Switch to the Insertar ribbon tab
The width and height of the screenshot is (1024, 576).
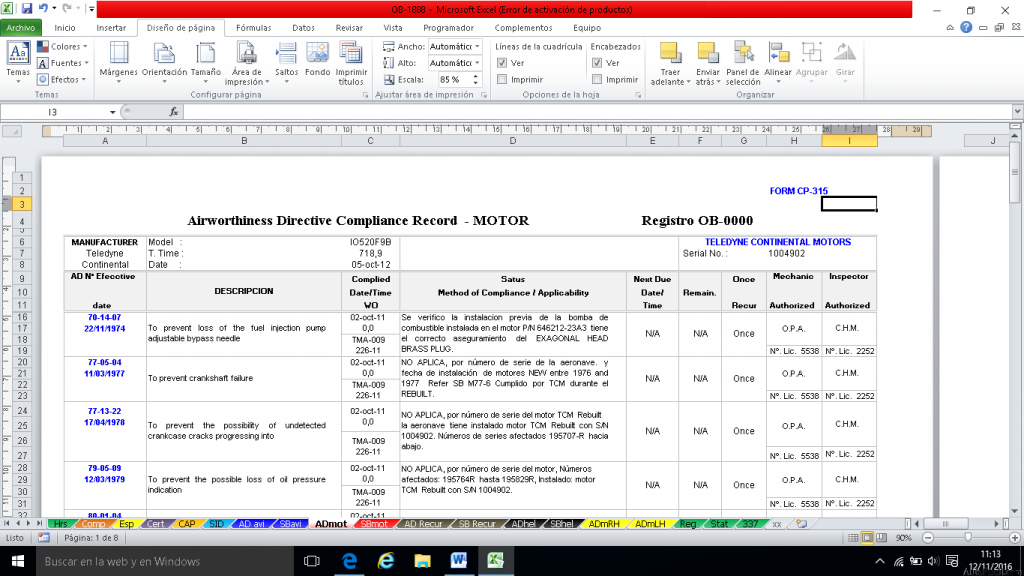111,27
